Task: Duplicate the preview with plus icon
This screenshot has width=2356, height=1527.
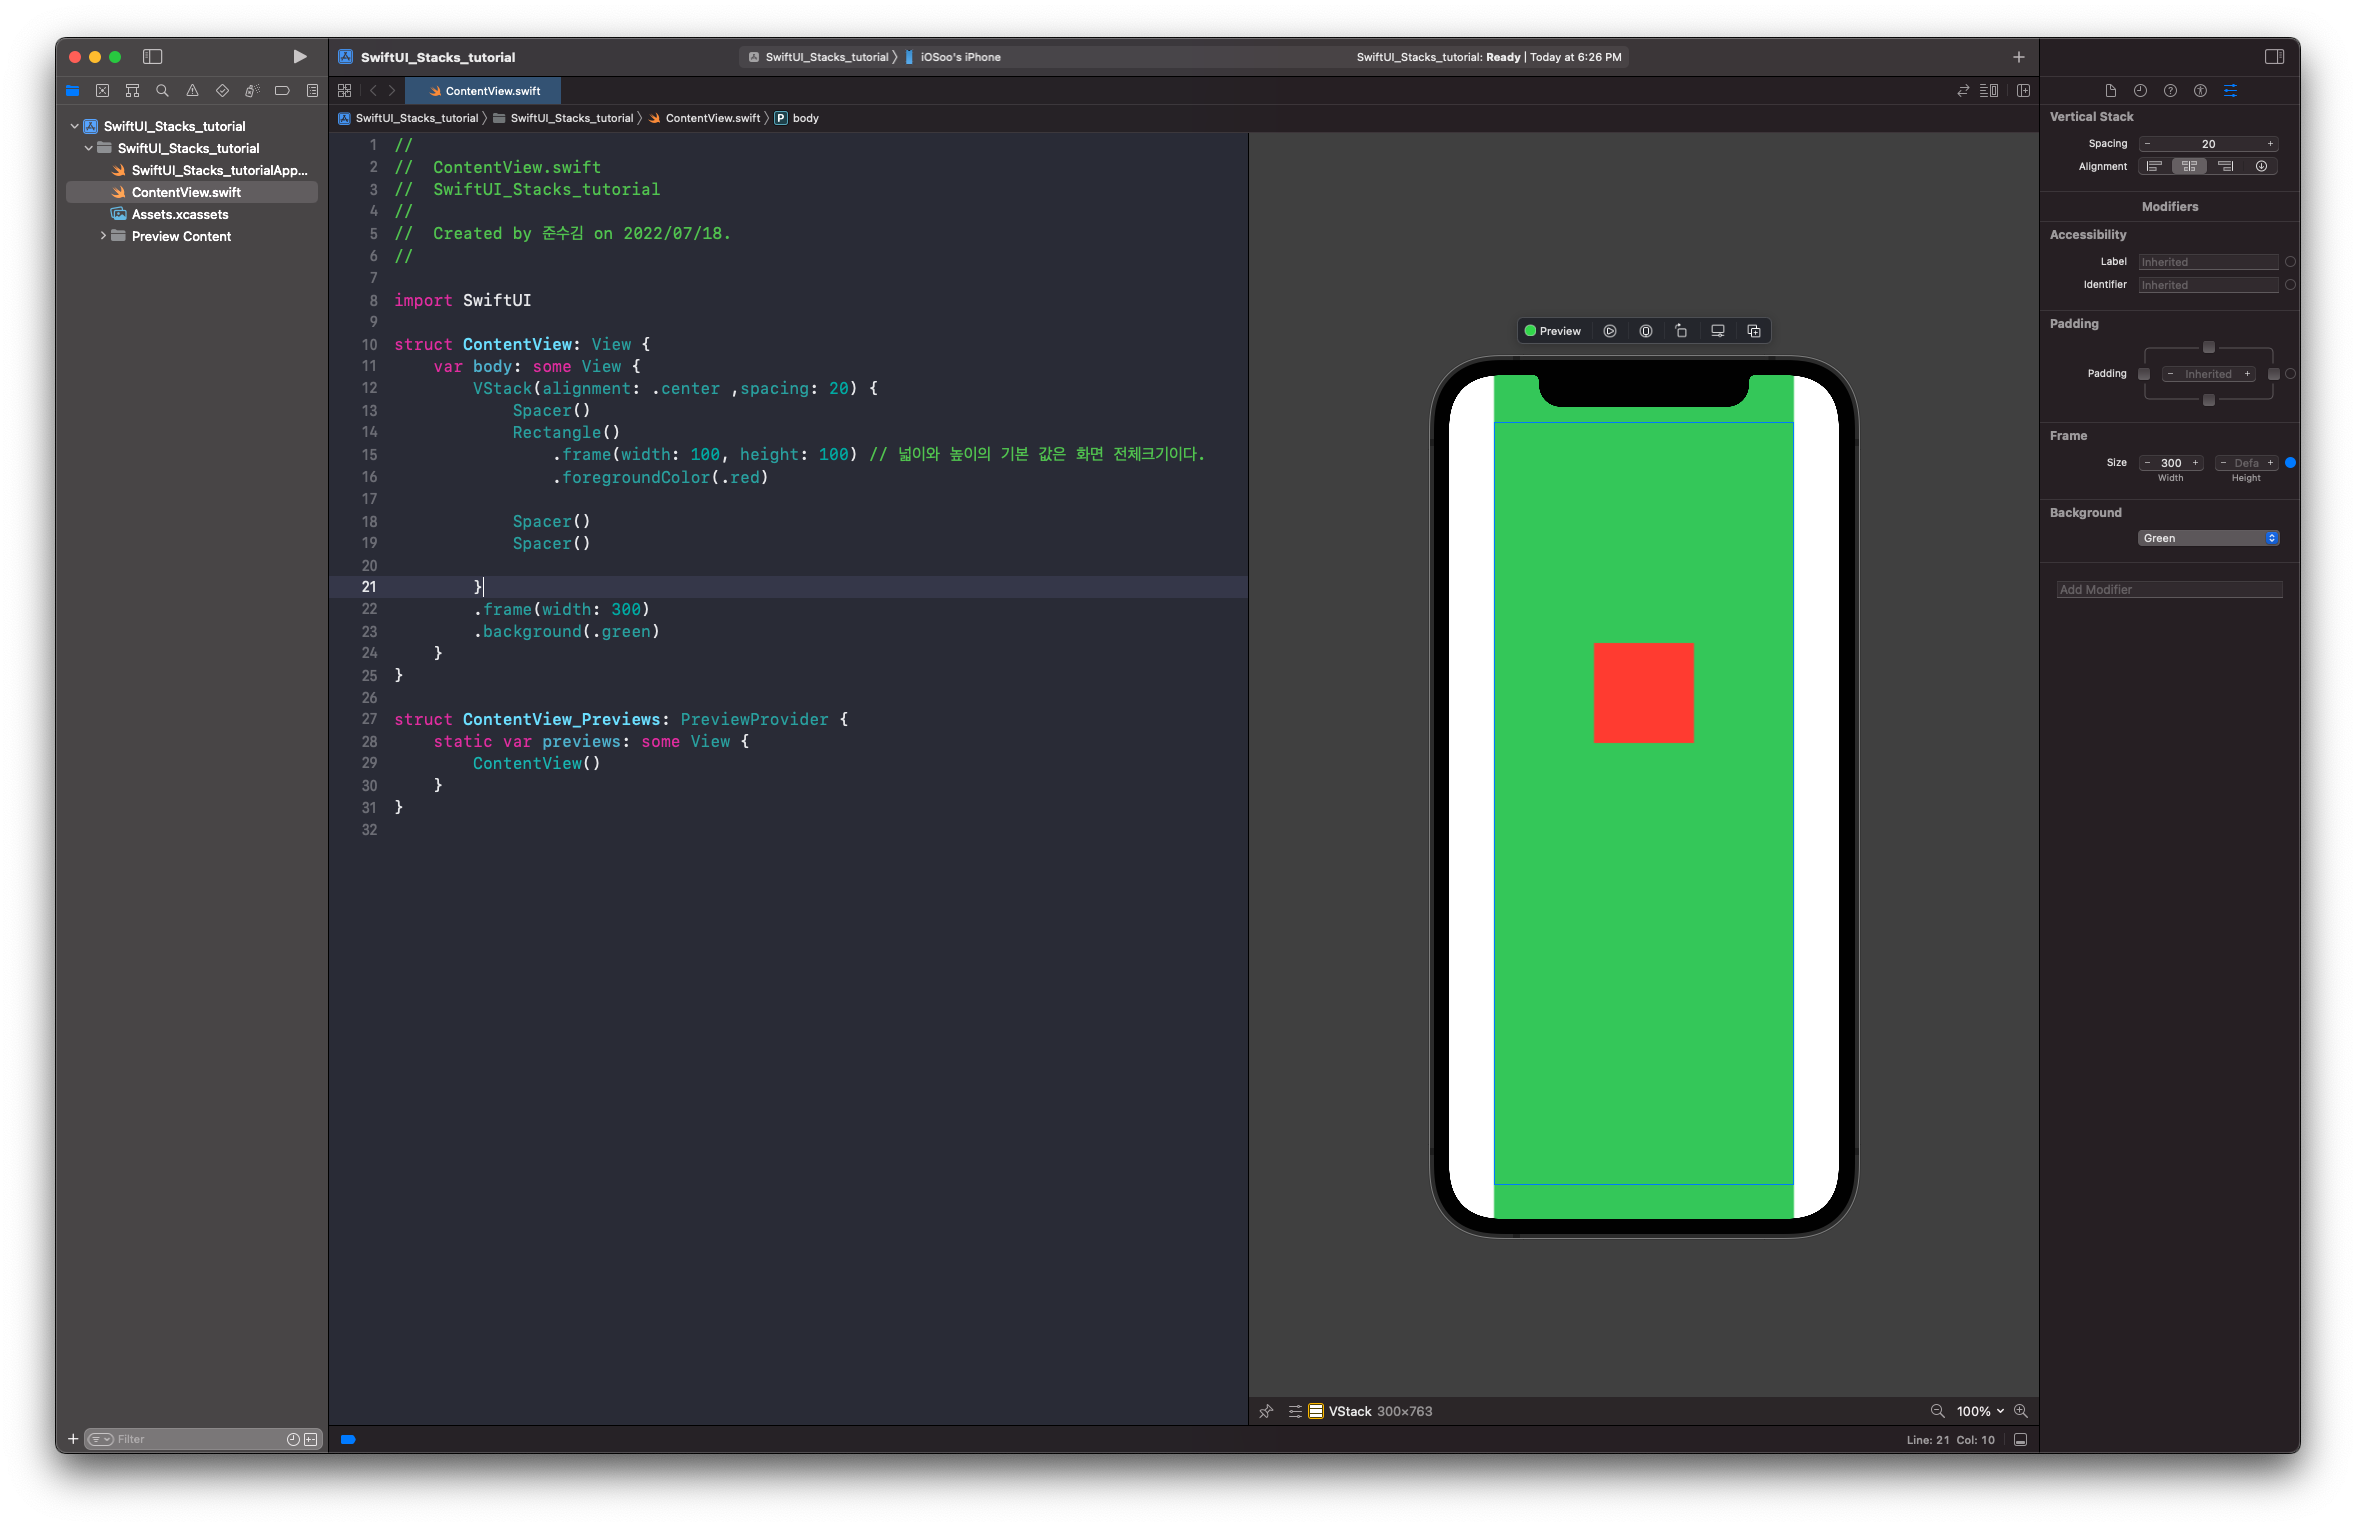Action: coord(1753,331)
